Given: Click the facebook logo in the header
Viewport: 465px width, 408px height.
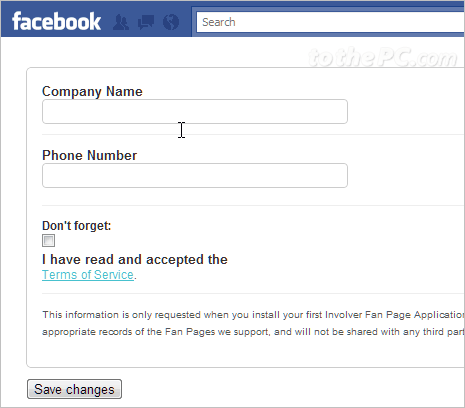Looking at the screenshot, I should 56,21.
